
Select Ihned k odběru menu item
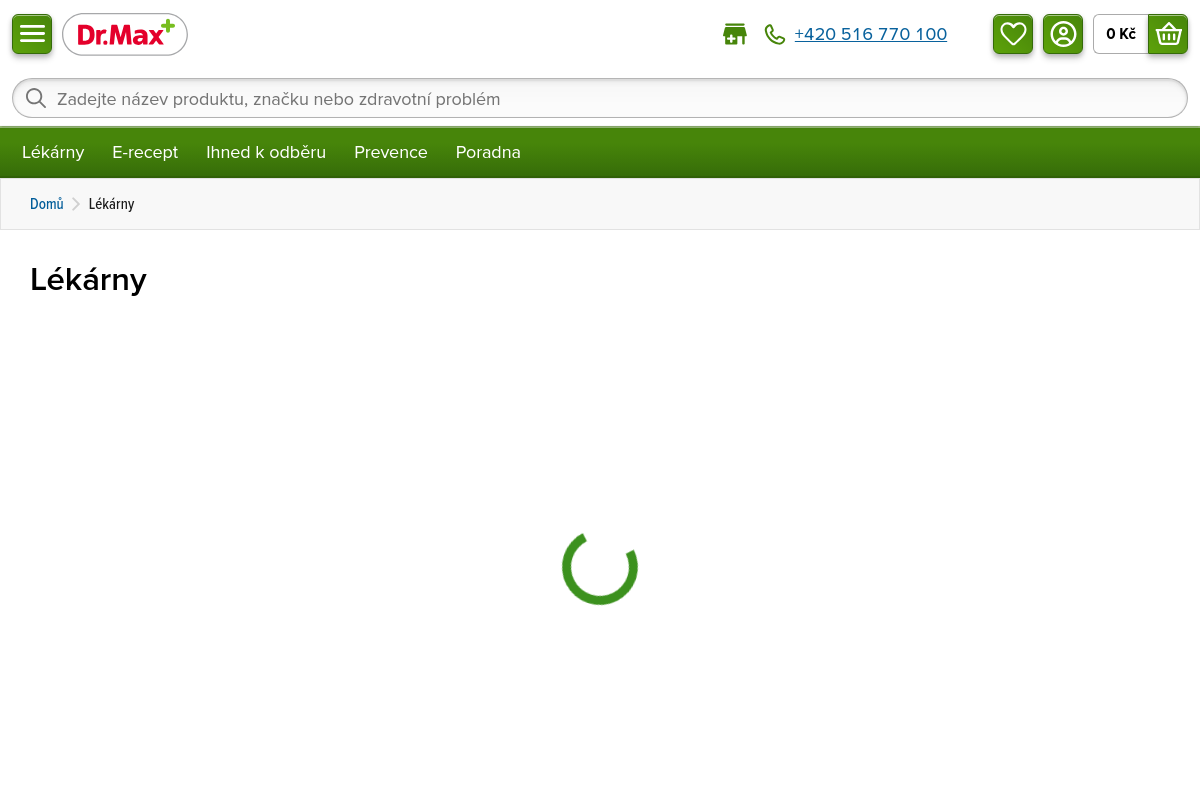266,152
